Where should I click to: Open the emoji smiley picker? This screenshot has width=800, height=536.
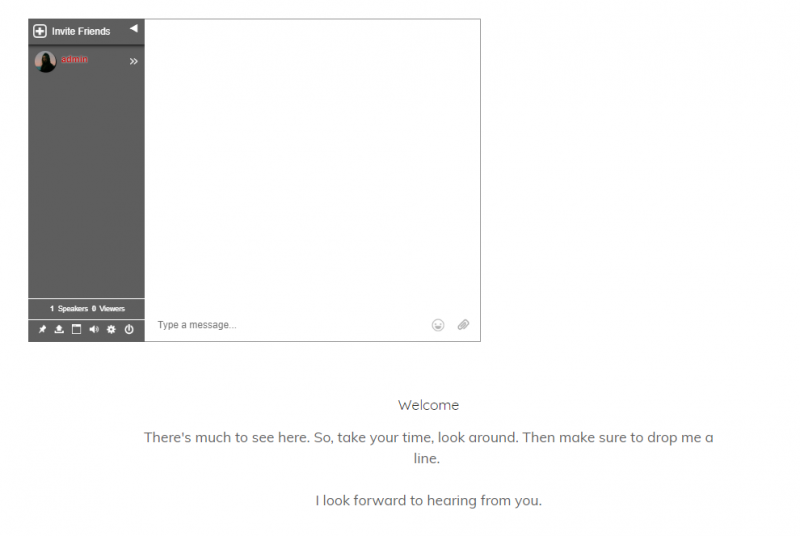coord(438,325)
